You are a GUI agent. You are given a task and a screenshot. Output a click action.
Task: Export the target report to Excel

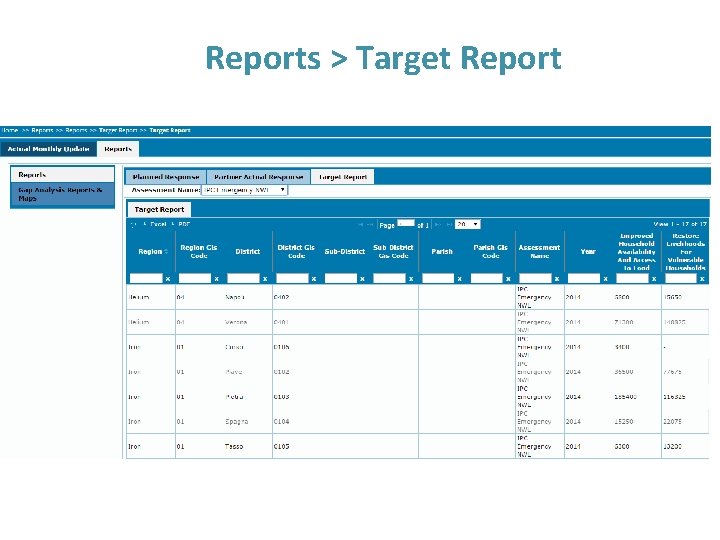(x=155, y=224)
